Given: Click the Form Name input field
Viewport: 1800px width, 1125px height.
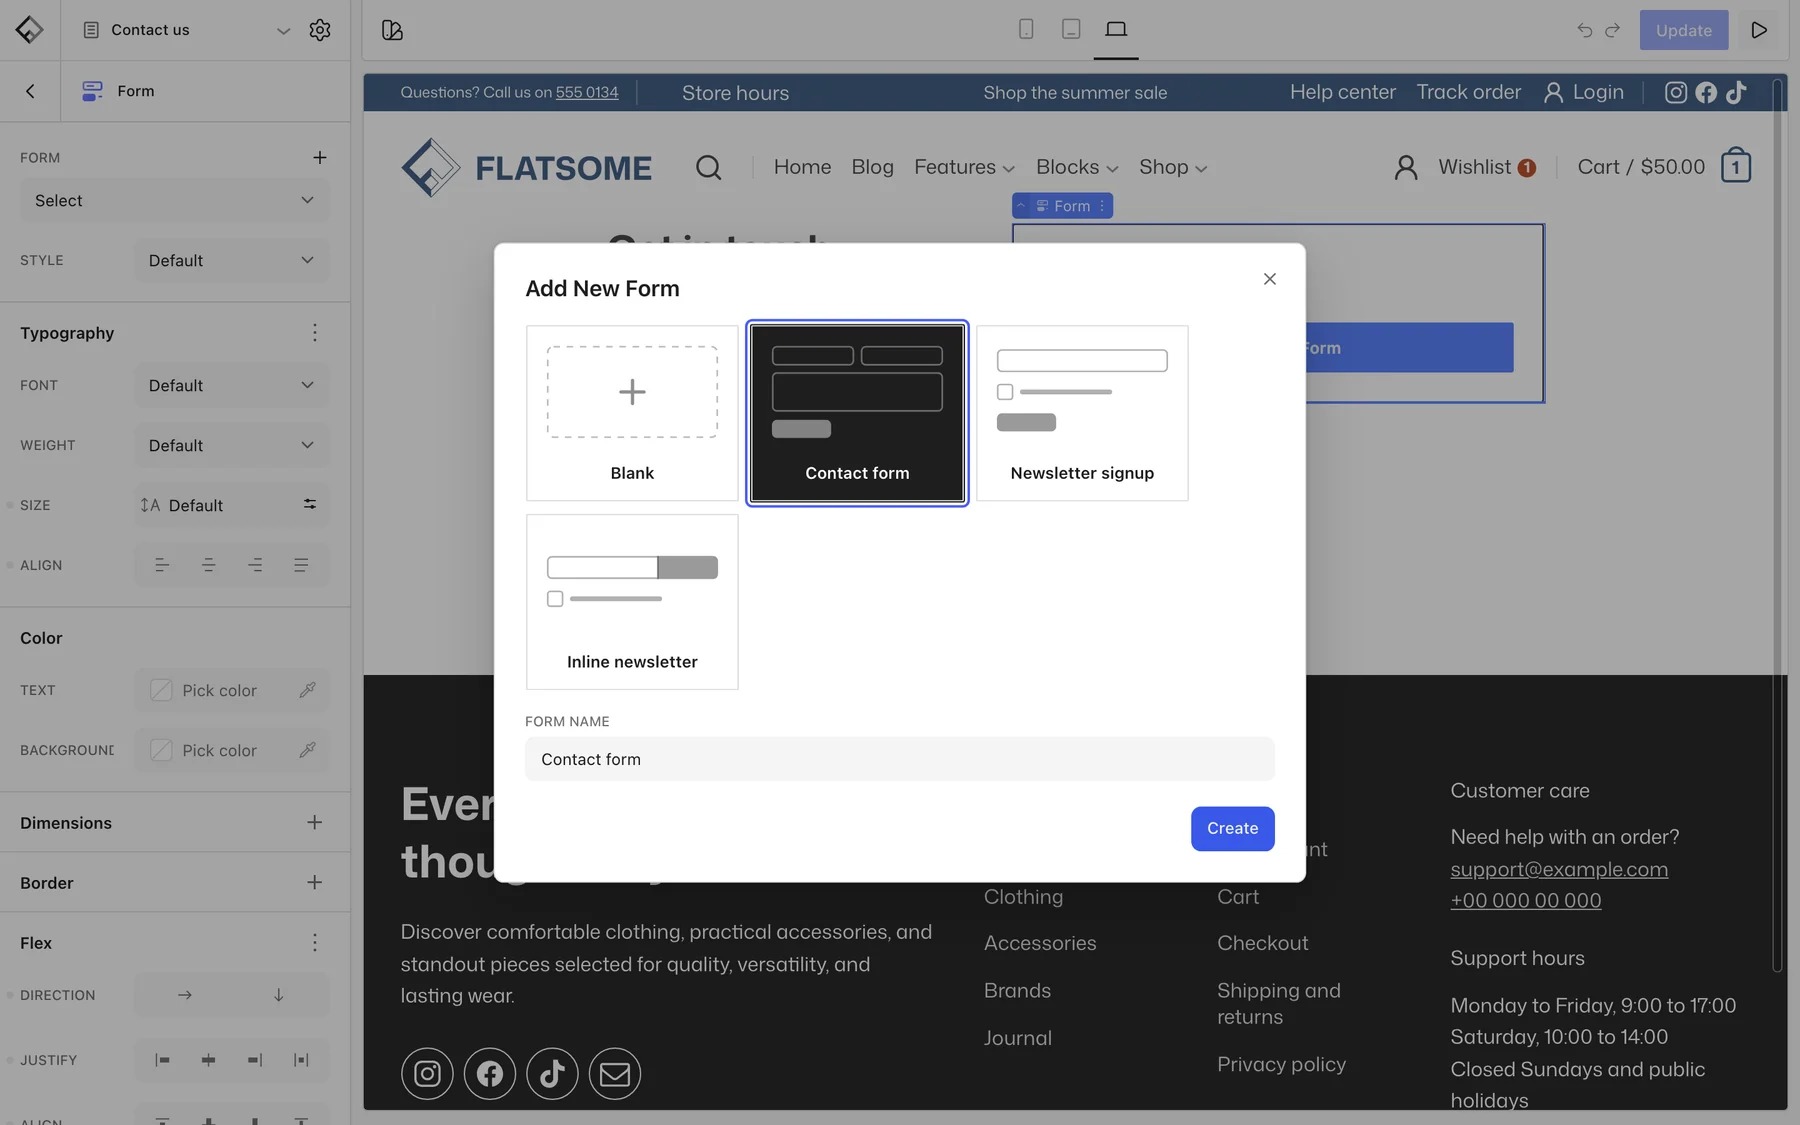Looking at the screenshot, I should 899,759.
